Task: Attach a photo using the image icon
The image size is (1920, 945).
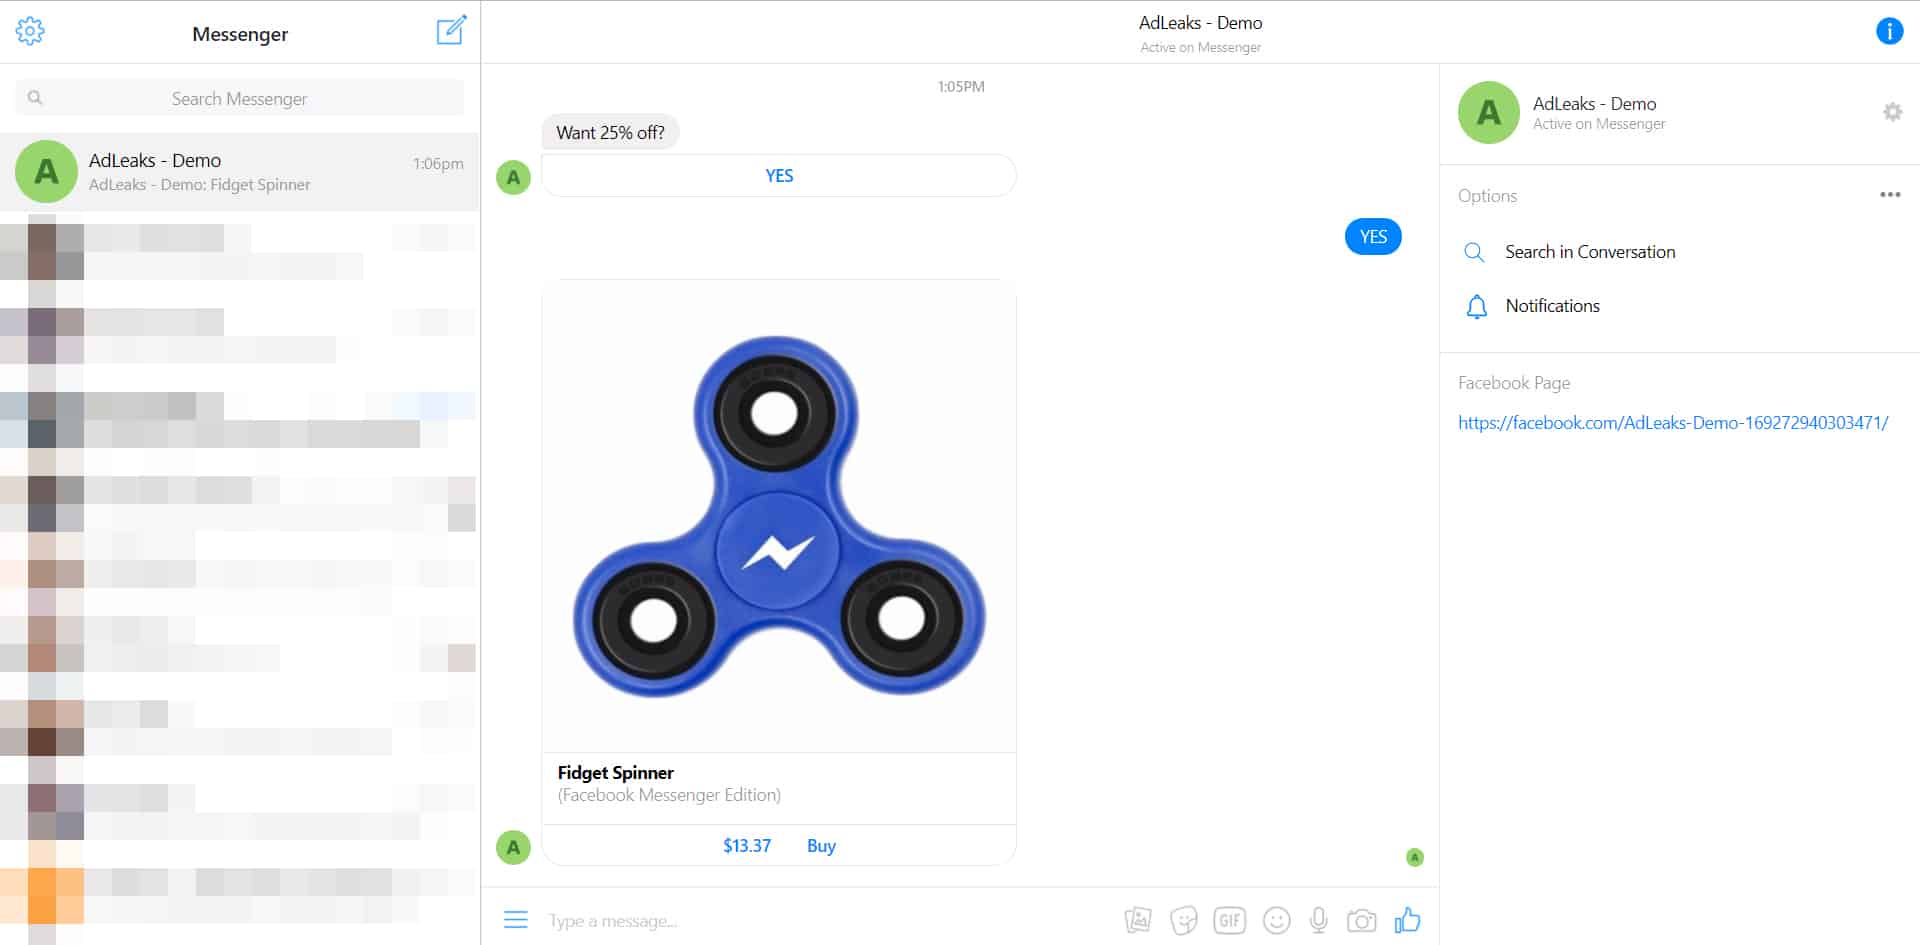Action: coord(1138,920)
